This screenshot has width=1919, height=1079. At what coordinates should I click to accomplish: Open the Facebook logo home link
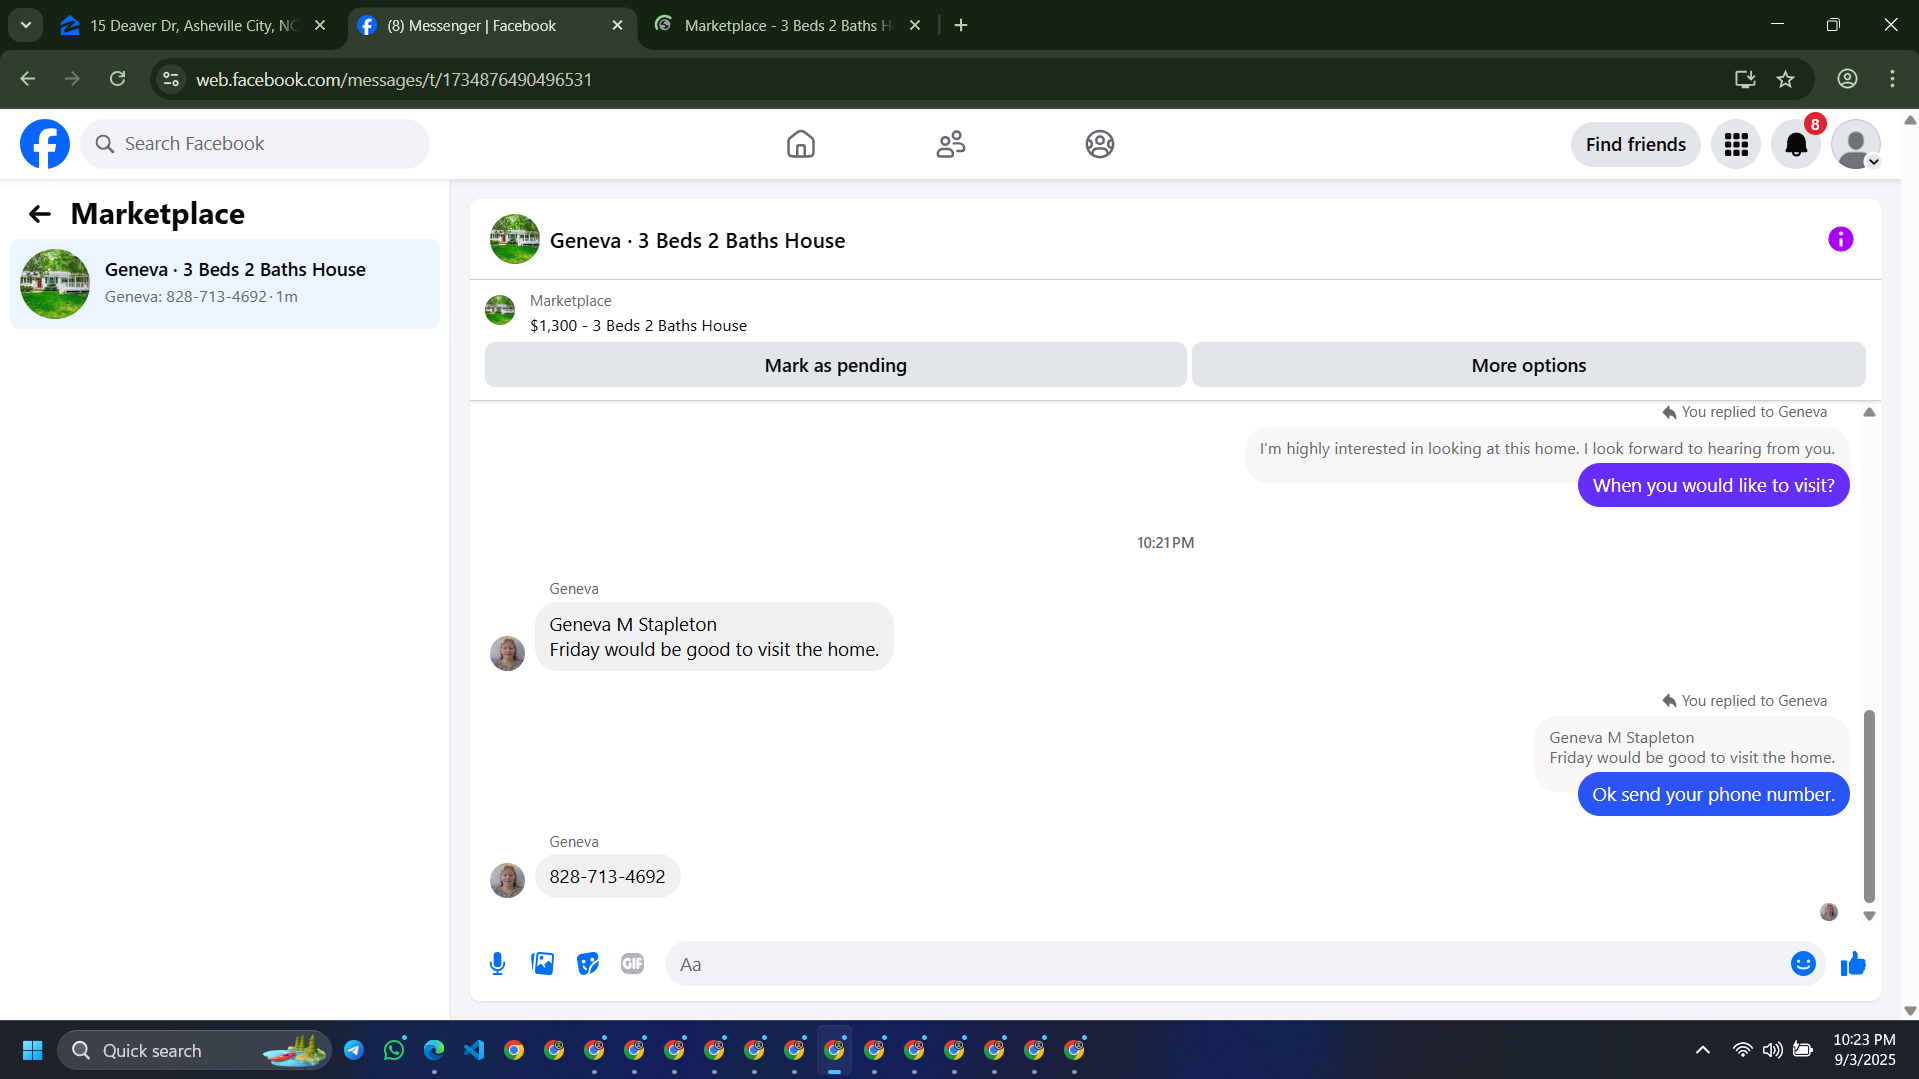45,144
